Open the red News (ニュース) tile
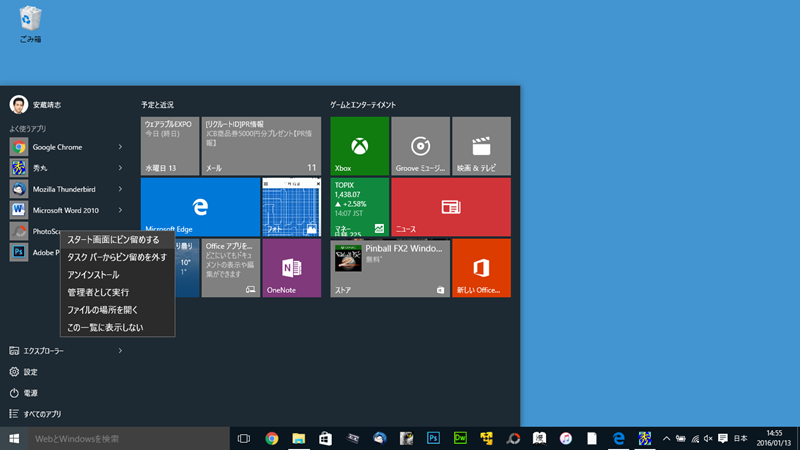 point(450,207)
